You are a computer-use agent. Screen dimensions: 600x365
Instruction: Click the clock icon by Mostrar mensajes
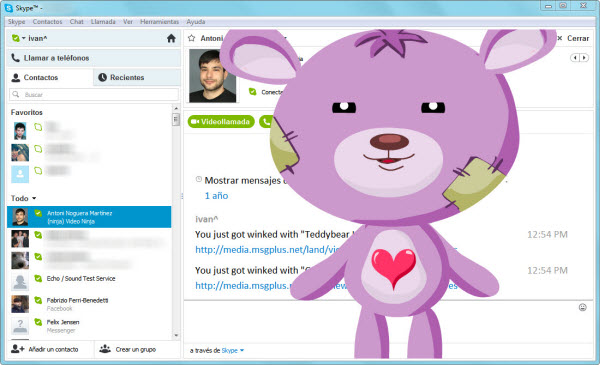tap(199, 179)
